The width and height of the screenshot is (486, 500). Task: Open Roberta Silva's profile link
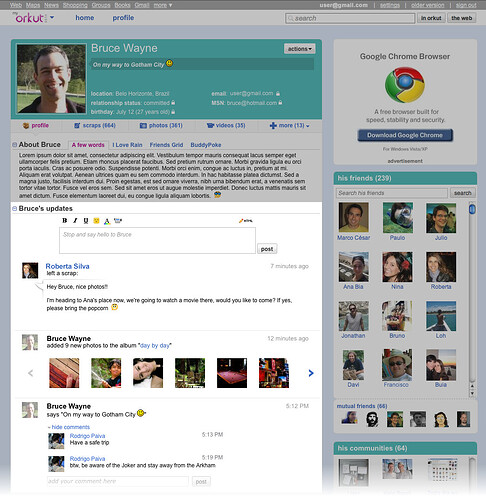pyautogui.click(x=67, y=266)
